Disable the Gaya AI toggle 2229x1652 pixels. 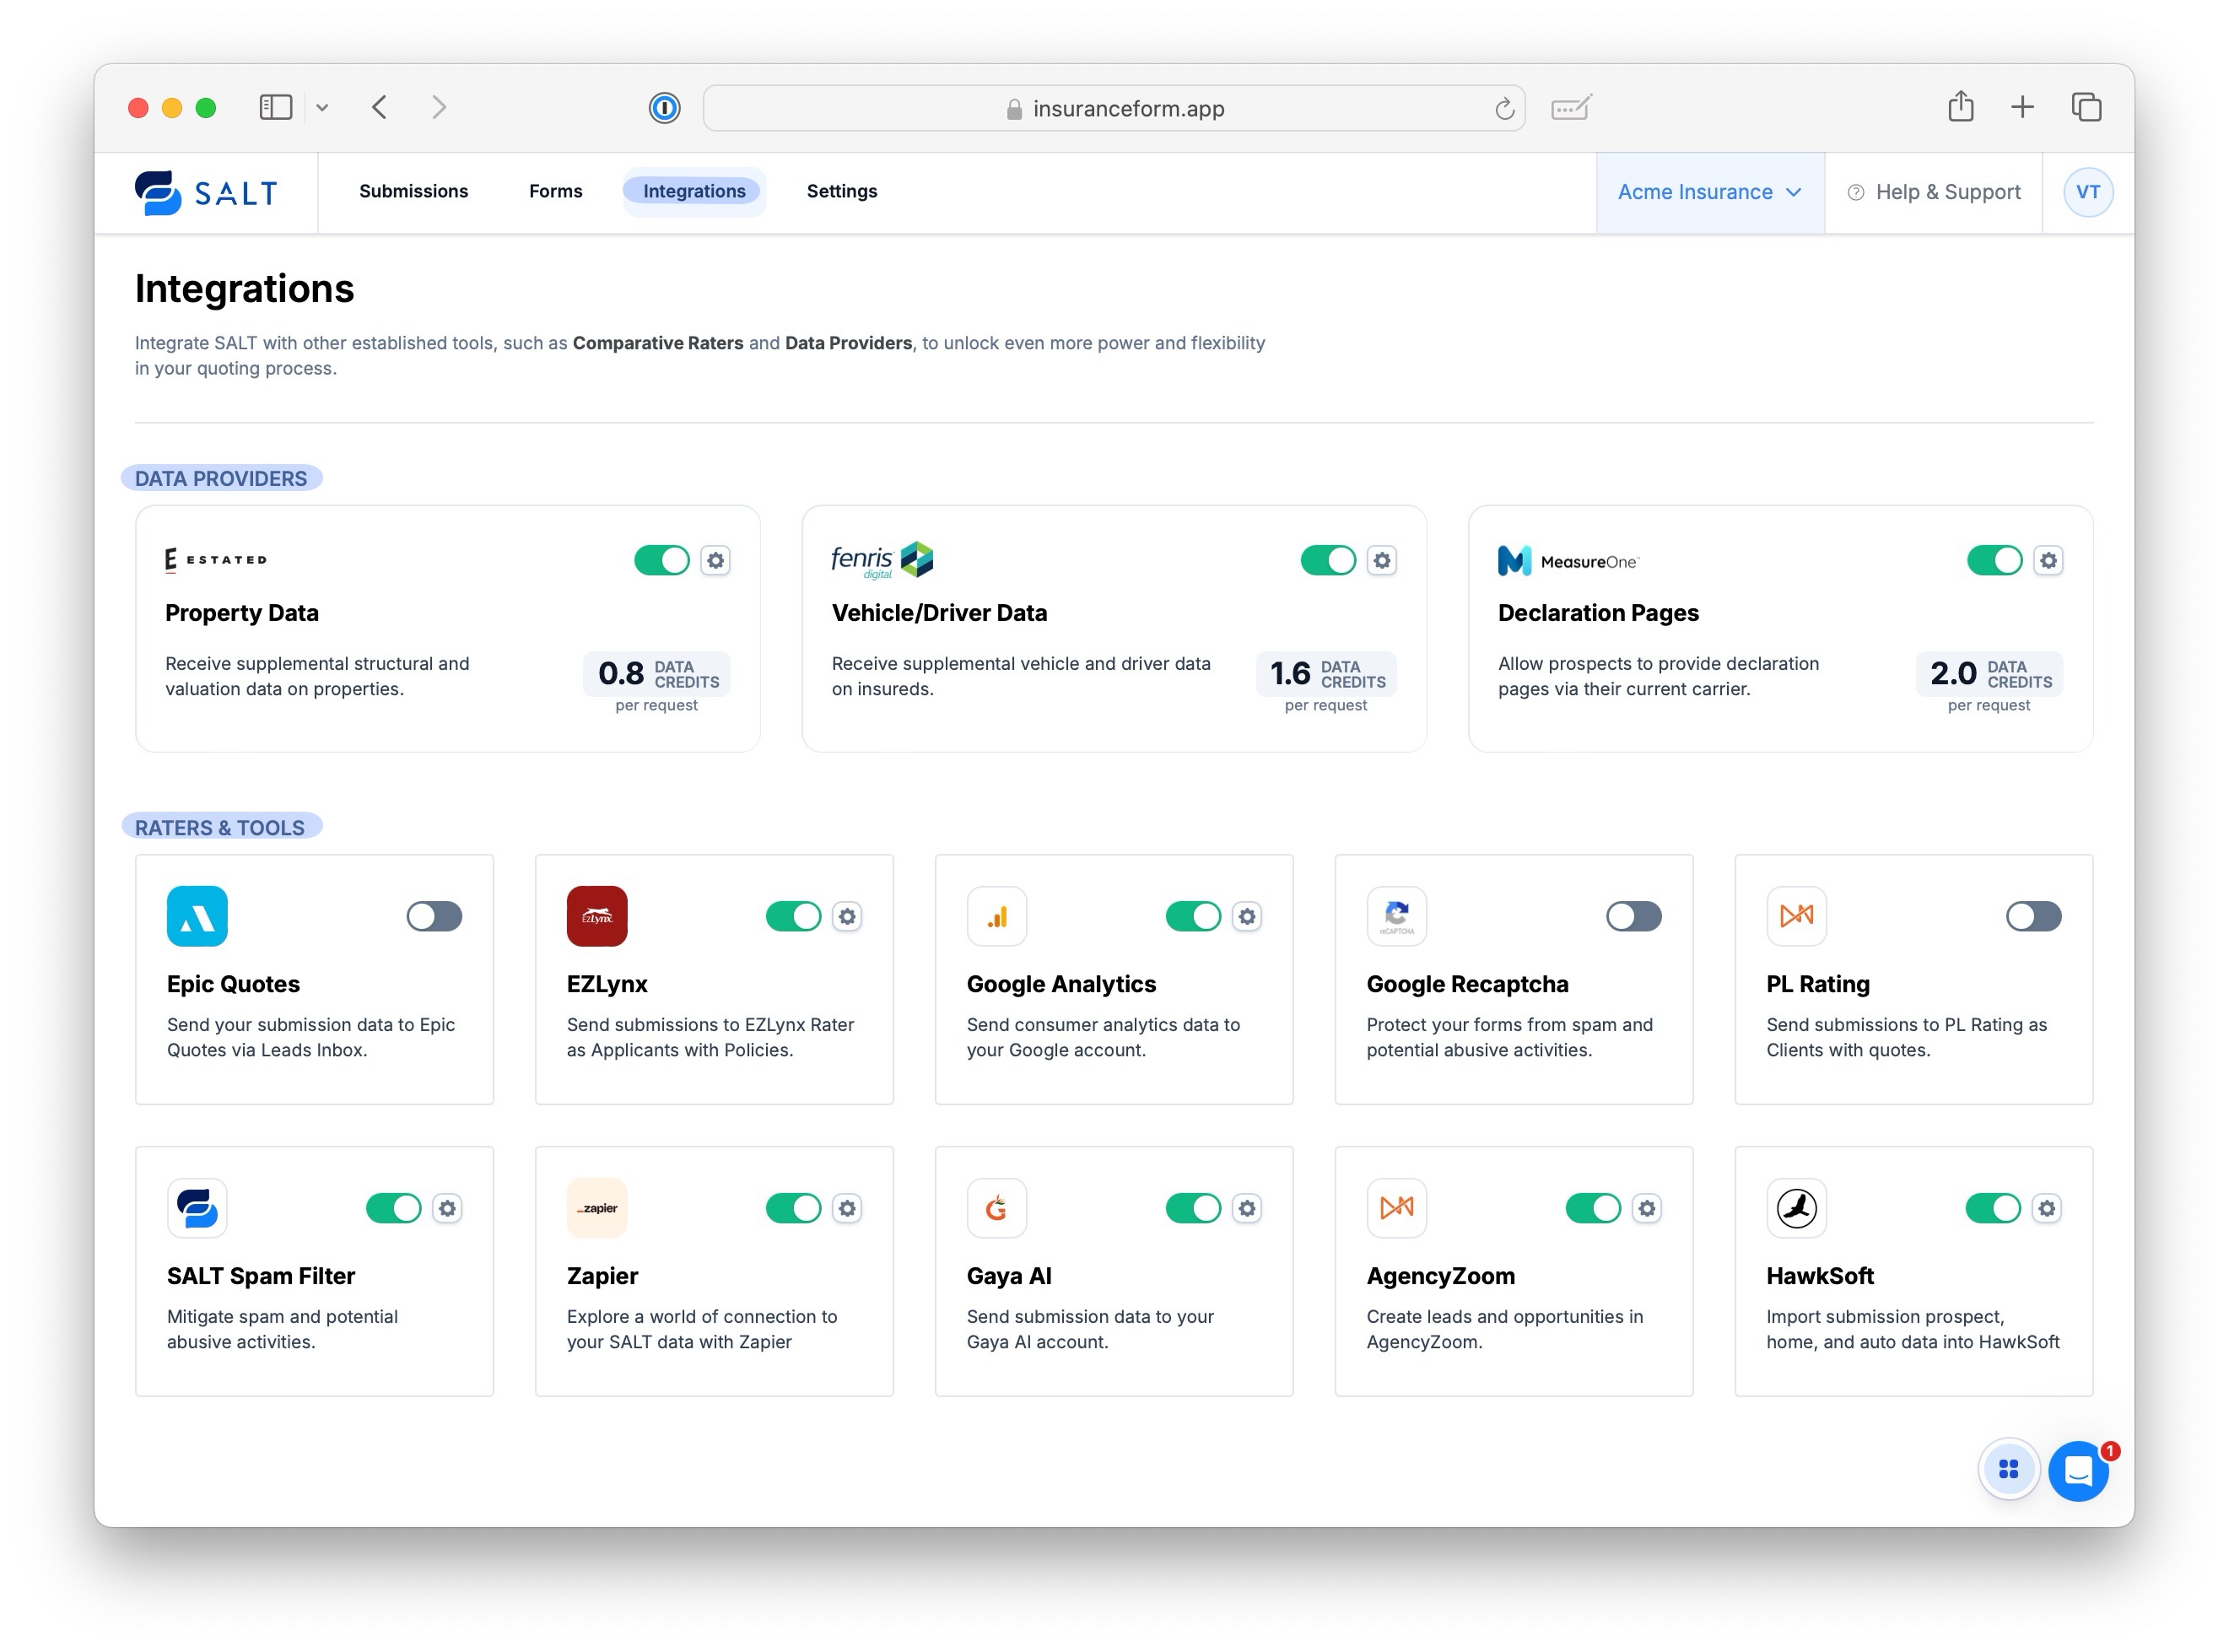click(x=1193, y=1209)
